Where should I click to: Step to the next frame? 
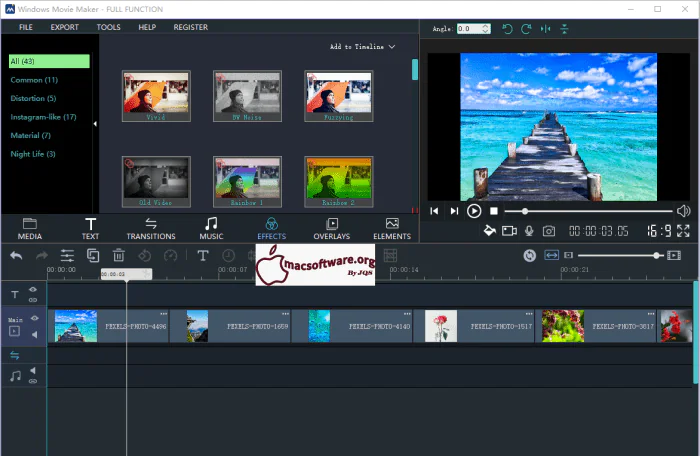click(454, 211)
